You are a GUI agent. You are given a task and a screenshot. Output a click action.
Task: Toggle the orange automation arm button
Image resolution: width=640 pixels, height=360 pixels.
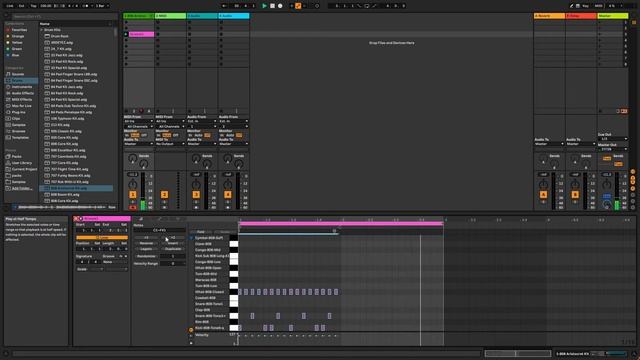[298, 6]
